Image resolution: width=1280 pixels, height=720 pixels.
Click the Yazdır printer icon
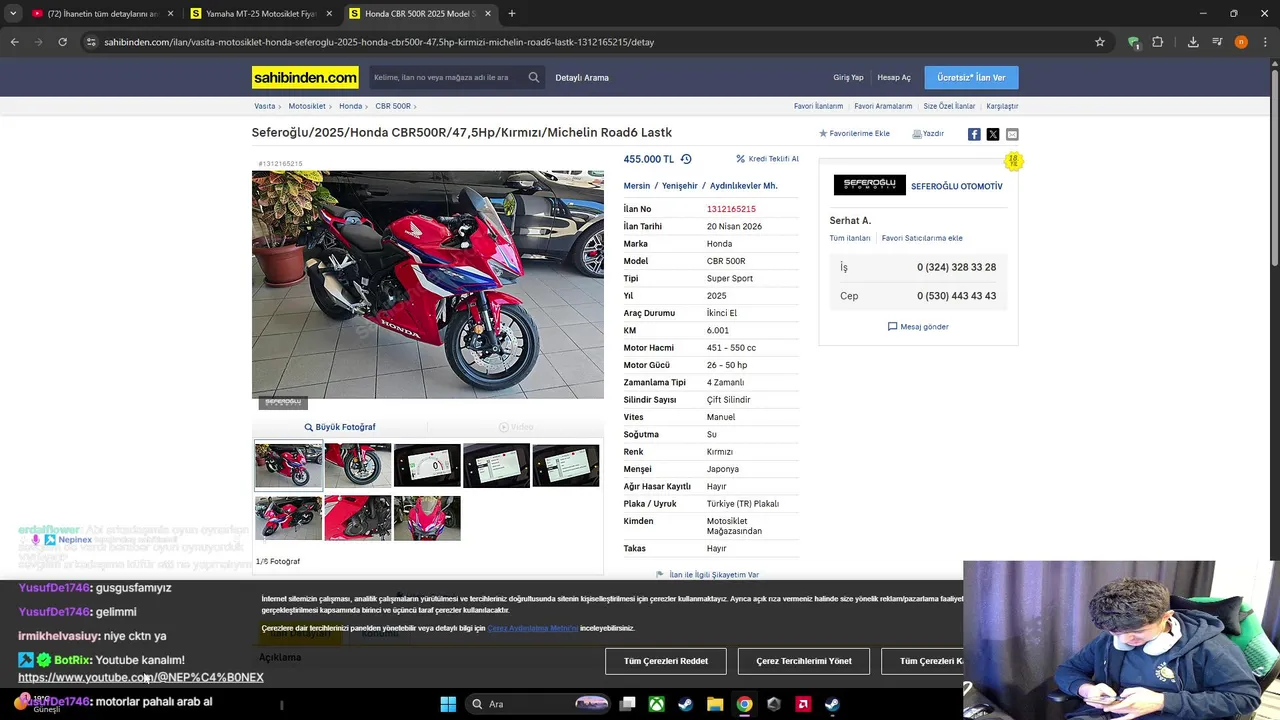(917, 134)
